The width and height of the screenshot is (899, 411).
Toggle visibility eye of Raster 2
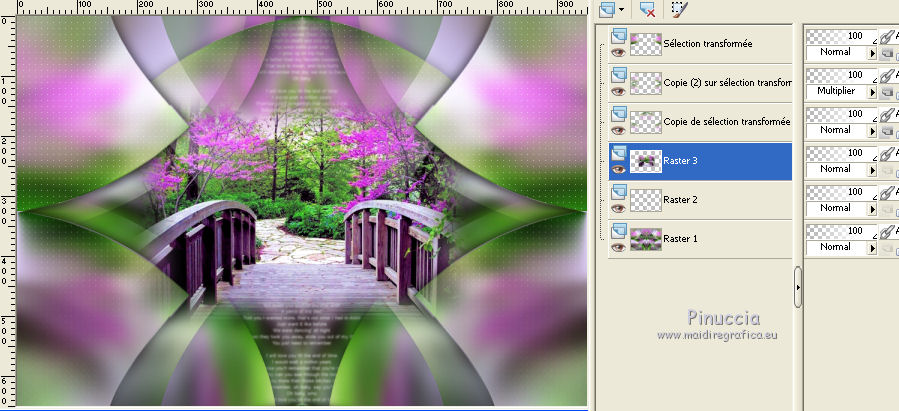pyautogui.click(x=618, y=208)
